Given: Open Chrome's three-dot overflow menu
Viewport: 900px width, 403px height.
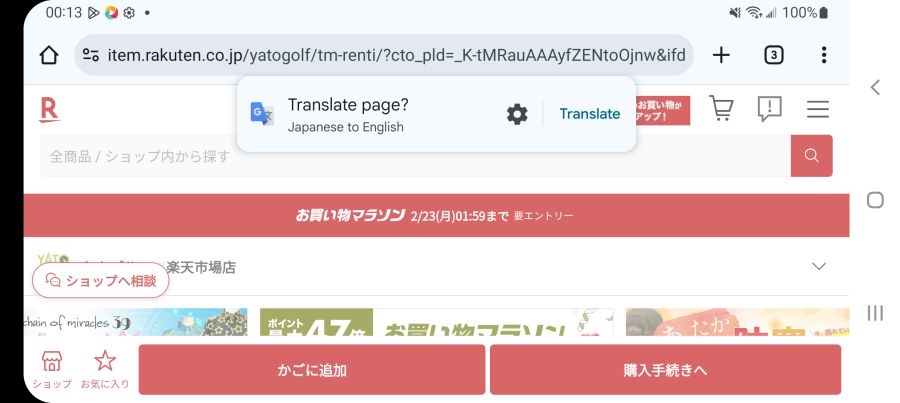Looking at the screenshot, I should 823,55.
